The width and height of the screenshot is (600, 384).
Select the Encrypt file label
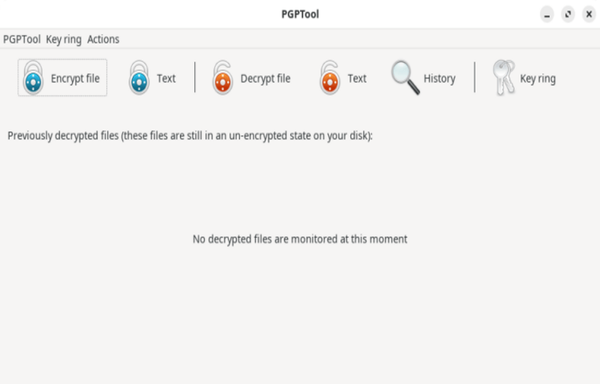click(75, 78)
